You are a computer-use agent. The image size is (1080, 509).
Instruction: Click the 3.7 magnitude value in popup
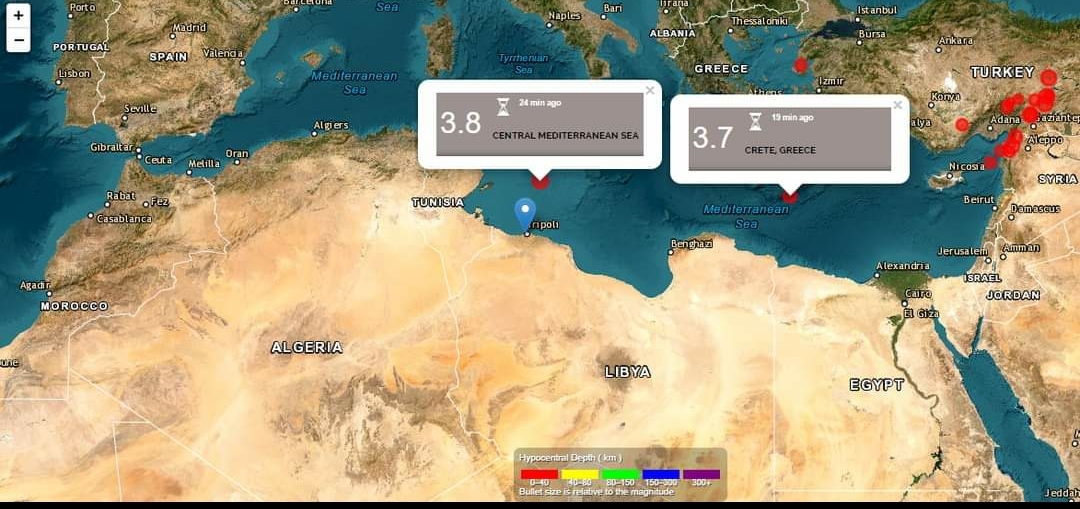(713, 138)
